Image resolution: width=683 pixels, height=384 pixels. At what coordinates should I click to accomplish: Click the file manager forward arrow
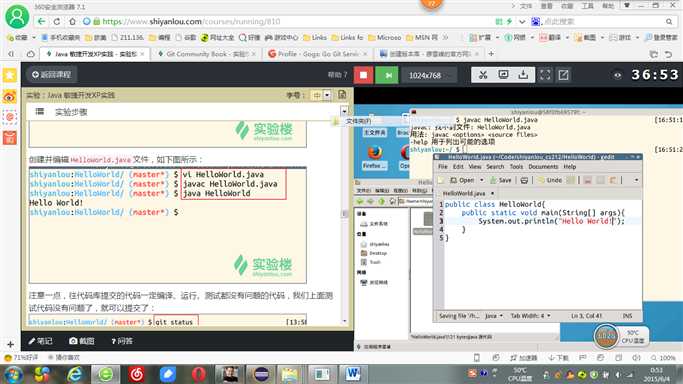tap(370, 201)
